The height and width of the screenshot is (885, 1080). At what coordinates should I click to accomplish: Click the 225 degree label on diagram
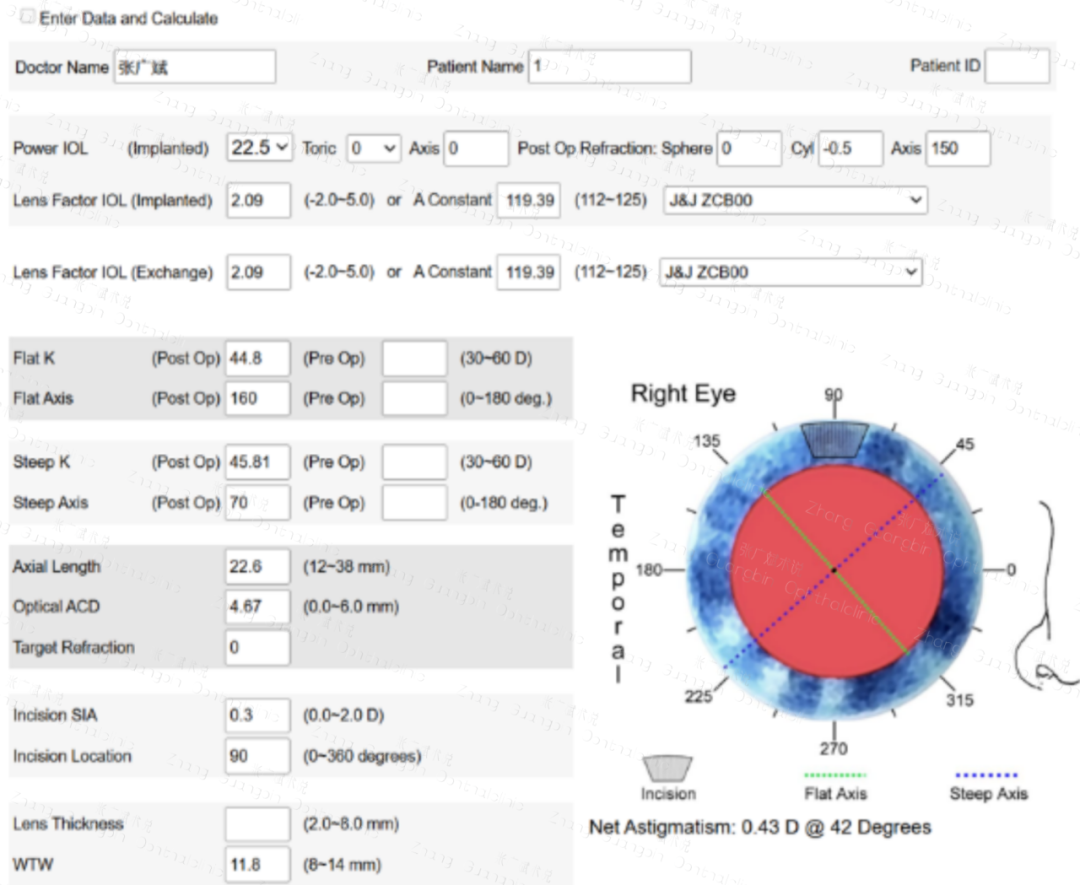click(698, 696)
